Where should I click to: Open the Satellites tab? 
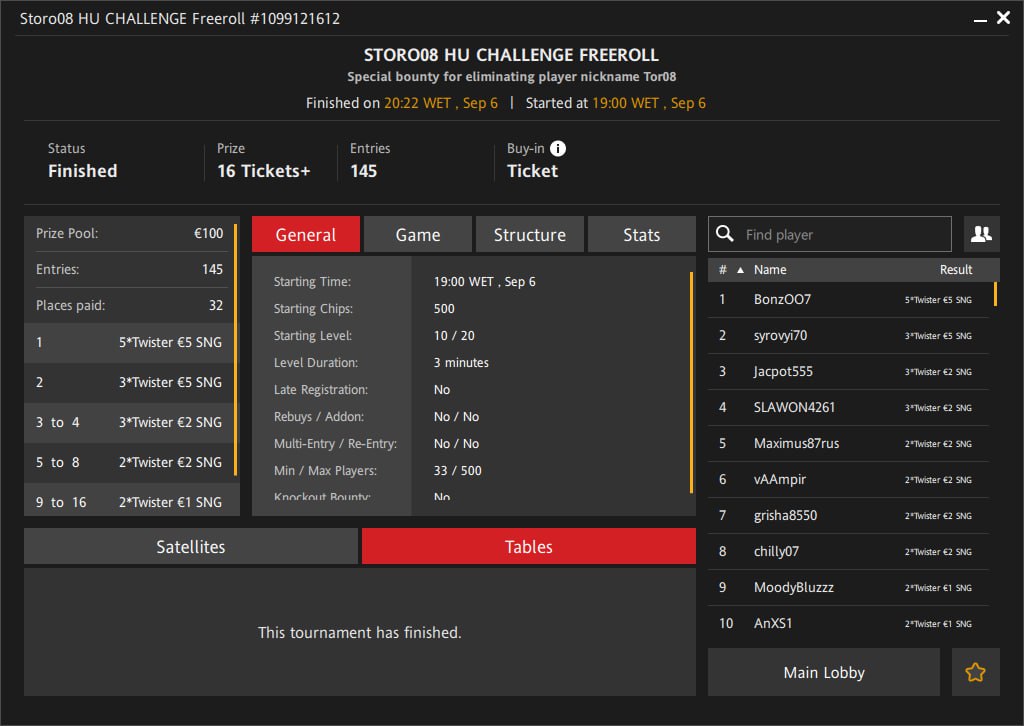click(190, 546)
